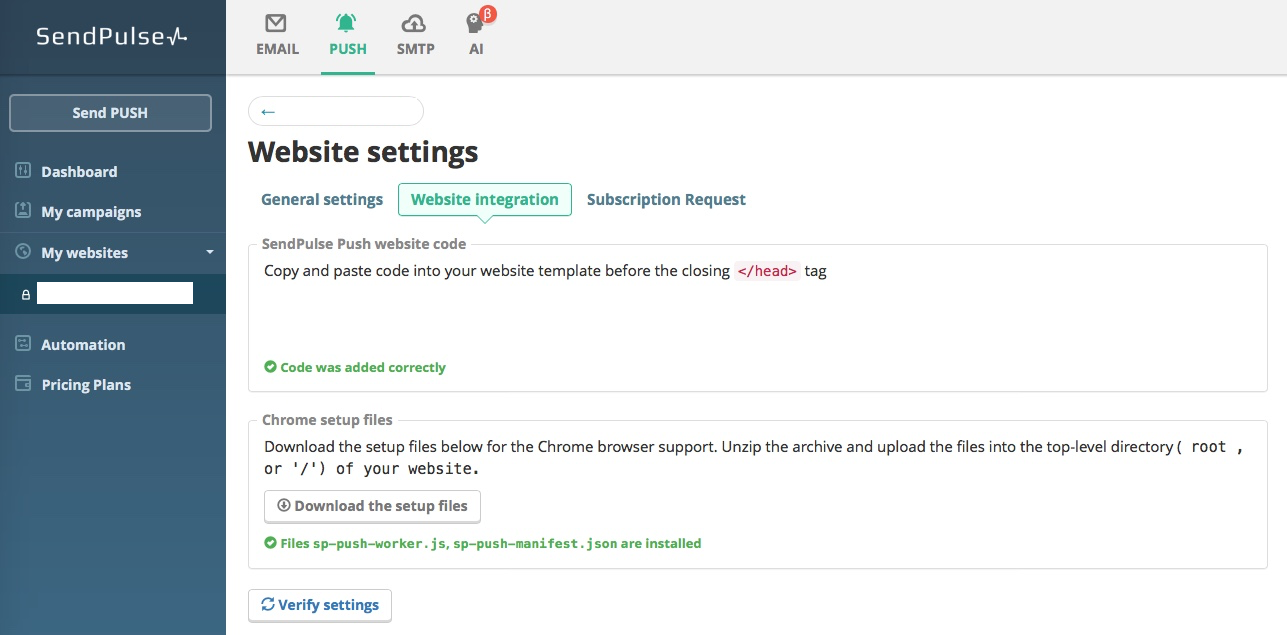
Task: Open the Subscription Request tab
Action: tap(666, 199)
